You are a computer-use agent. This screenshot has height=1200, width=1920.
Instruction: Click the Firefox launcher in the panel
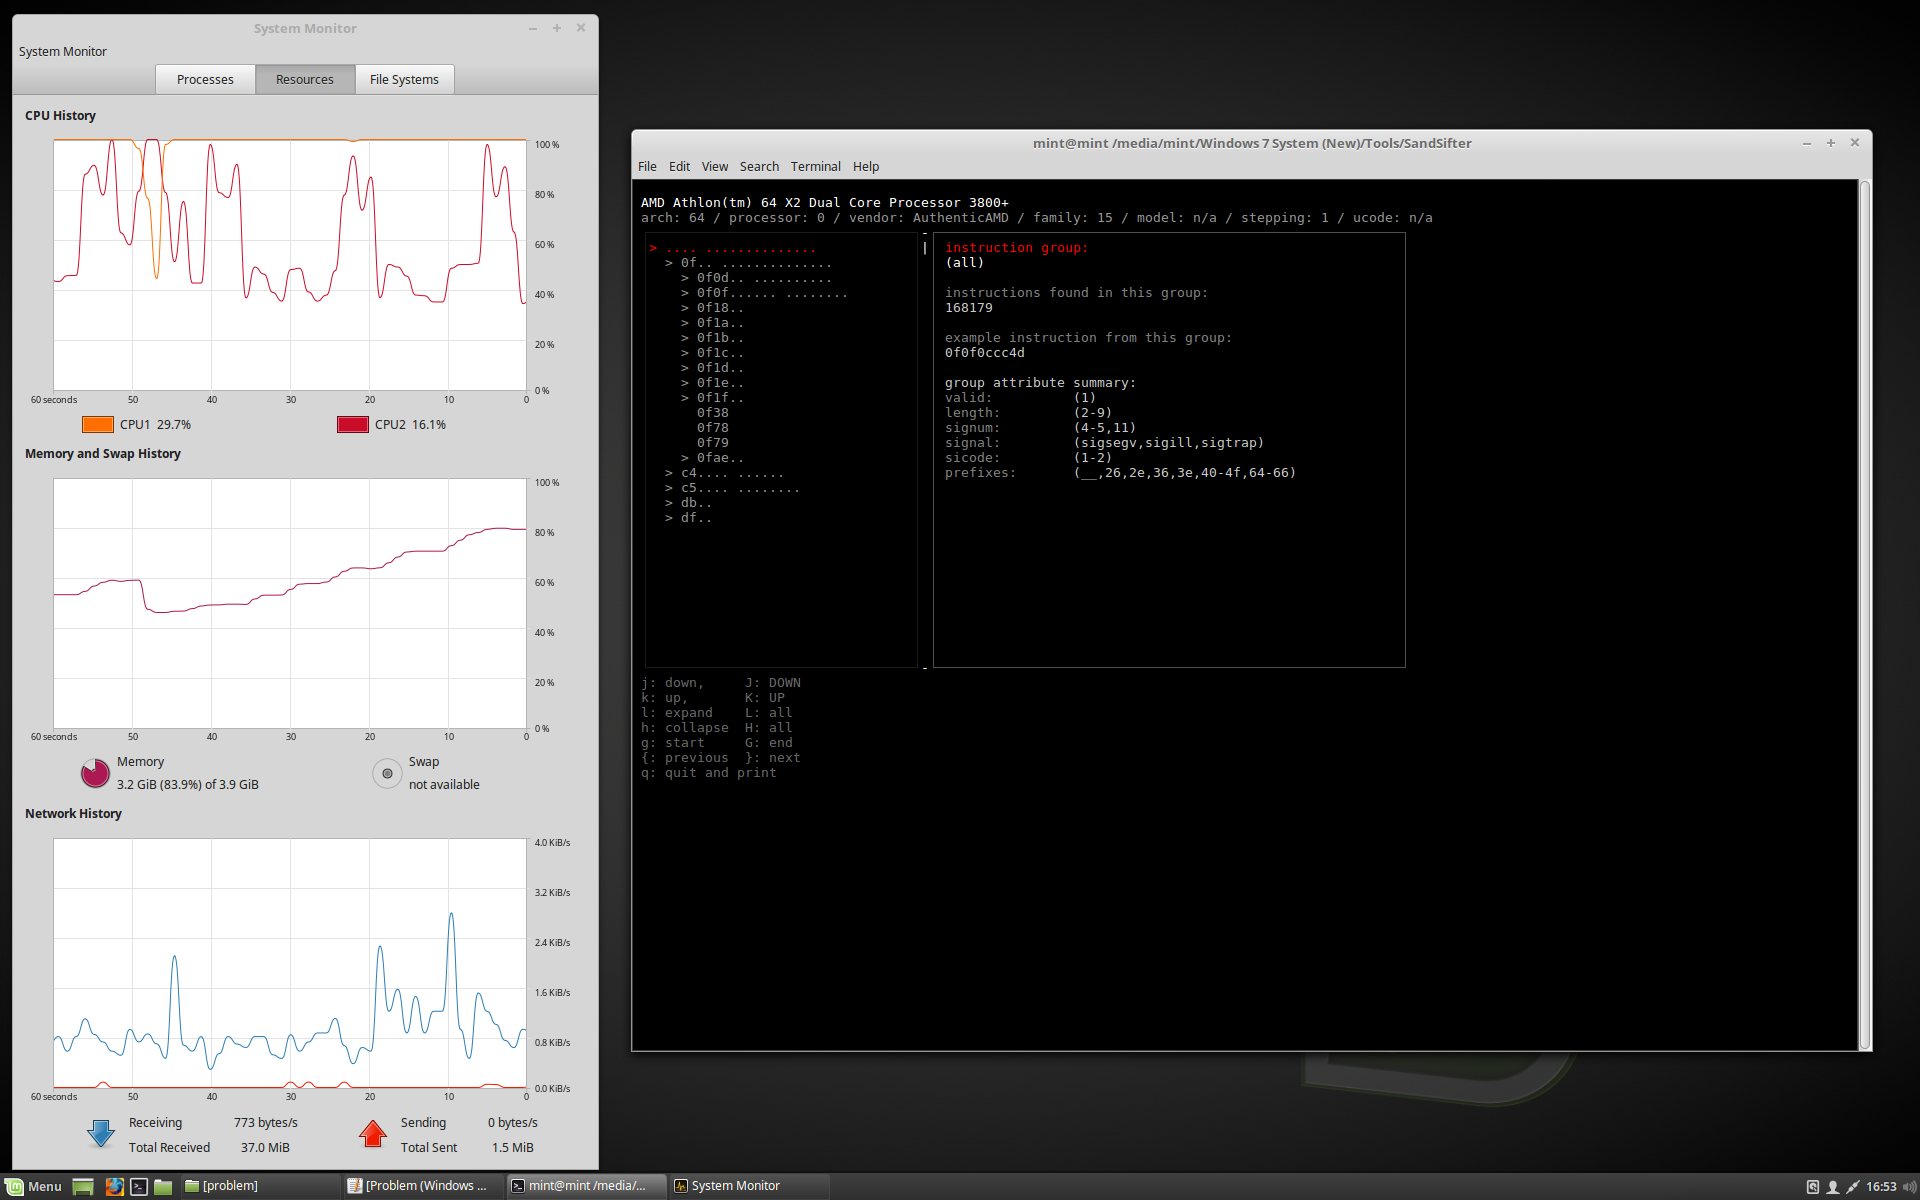click(114, 1186)
